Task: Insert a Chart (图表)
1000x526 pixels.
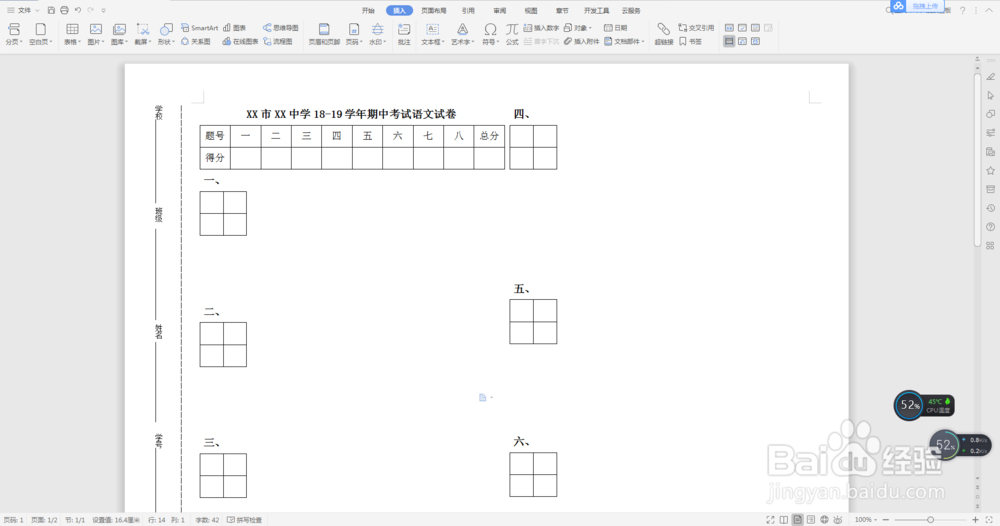Action: tap(235, 28)
